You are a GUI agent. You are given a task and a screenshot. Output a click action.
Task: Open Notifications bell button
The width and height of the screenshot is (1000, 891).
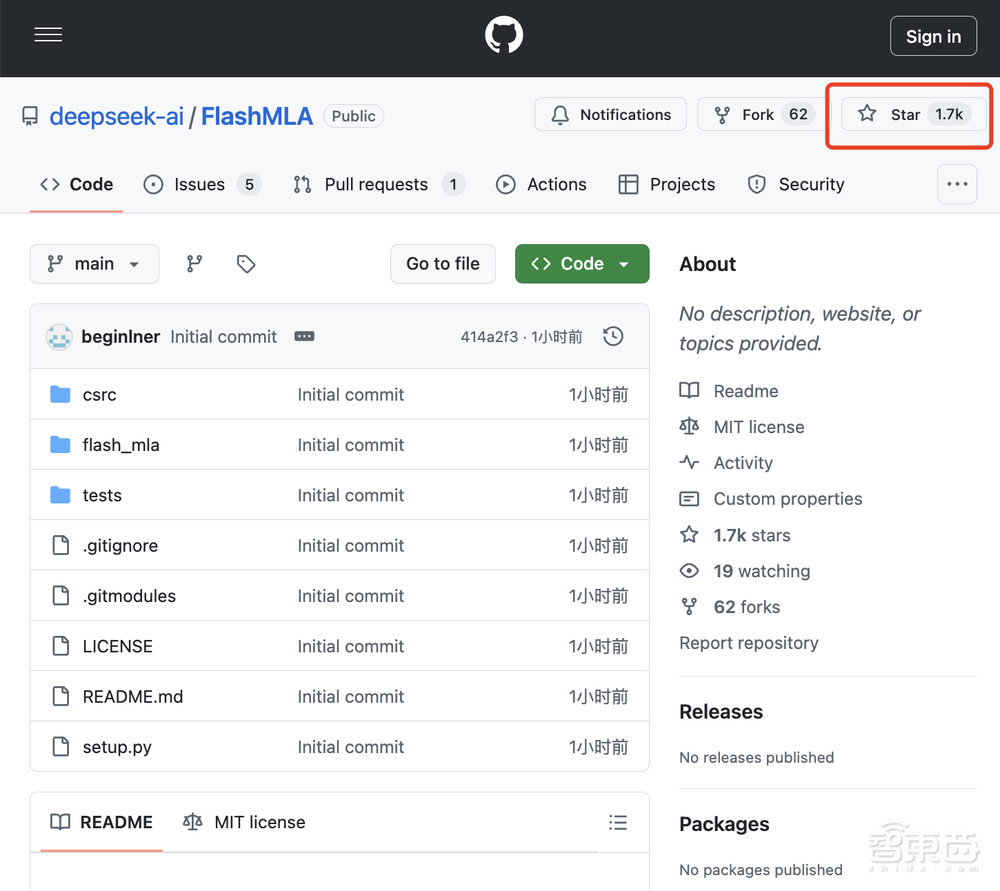[610, 115]
